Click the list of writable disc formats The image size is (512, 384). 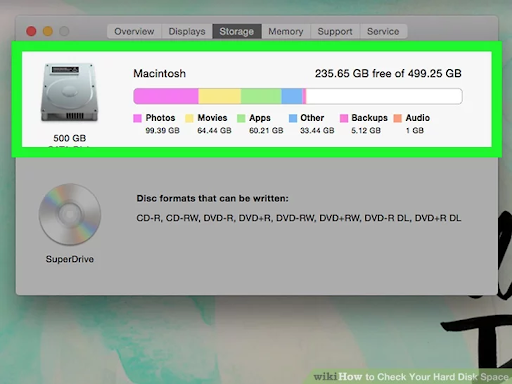pyautogui.click(x=299, y=218)
